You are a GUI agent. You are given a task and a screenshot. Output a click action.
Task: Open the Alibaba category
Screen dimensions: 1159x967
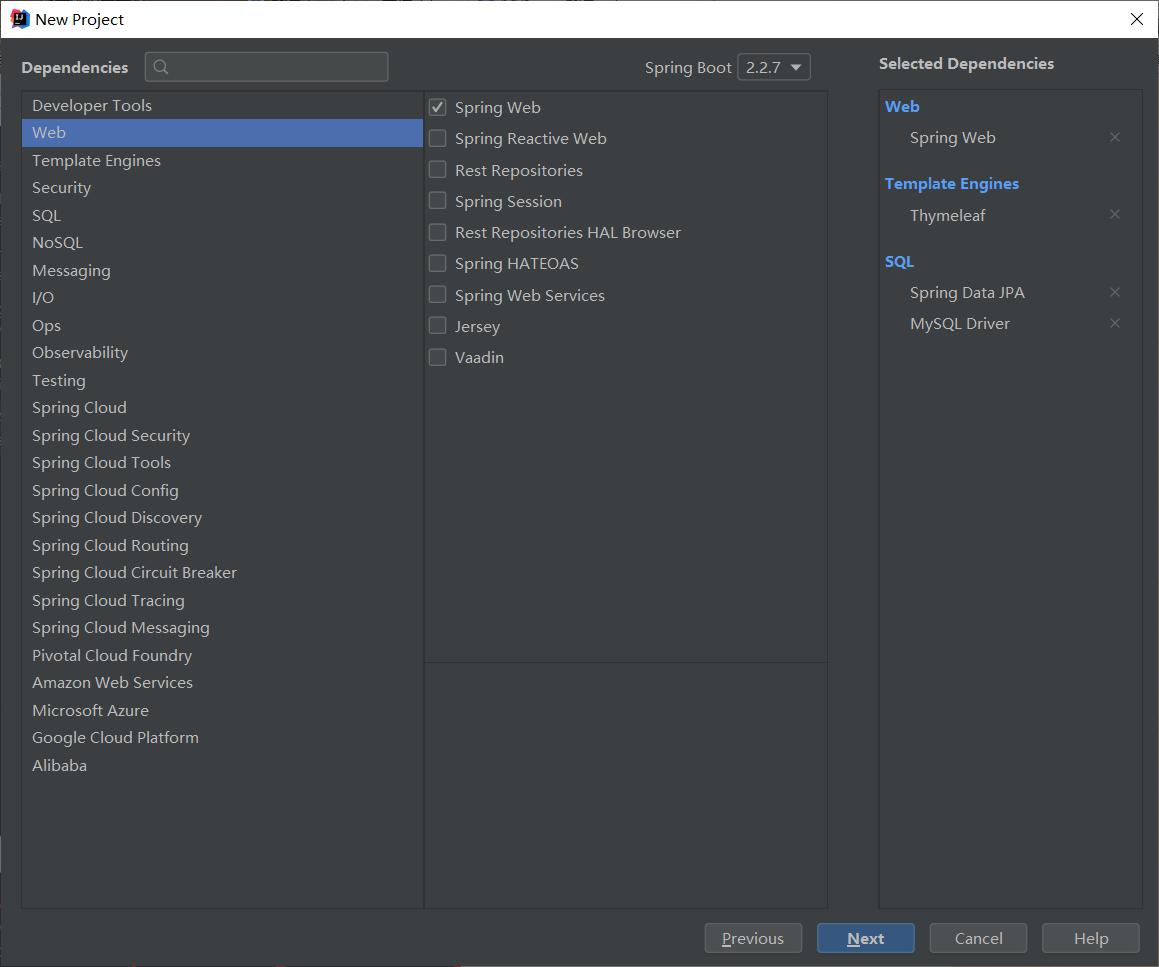point(222,766)
